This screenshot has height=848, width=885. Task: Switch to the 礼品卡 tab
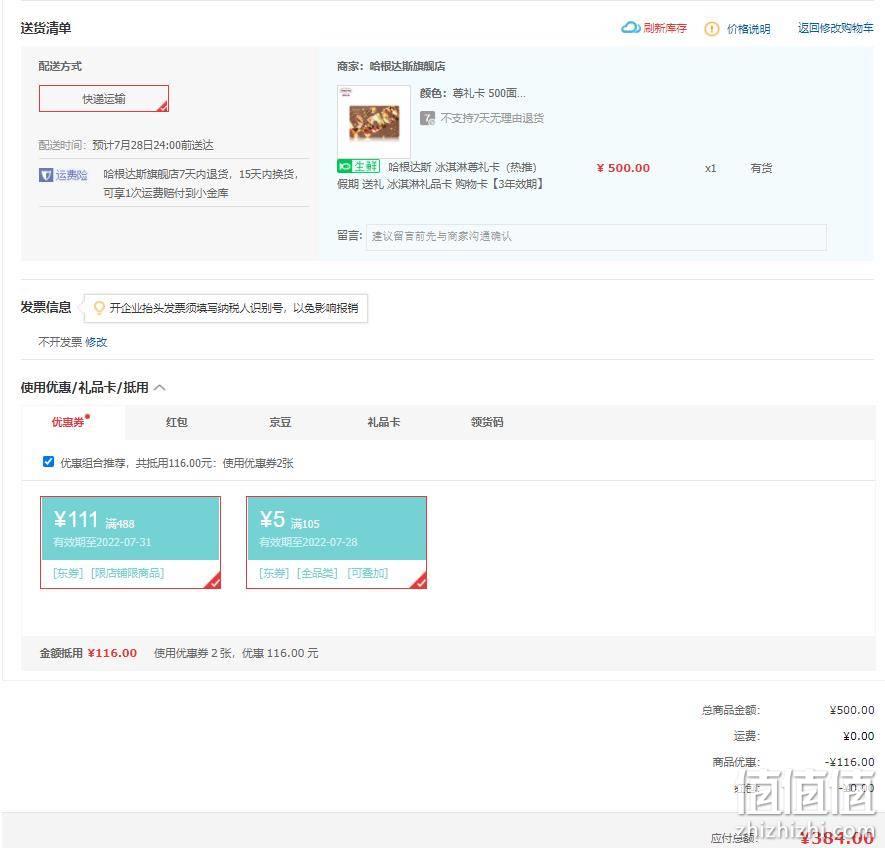click(x=384, y=422)
